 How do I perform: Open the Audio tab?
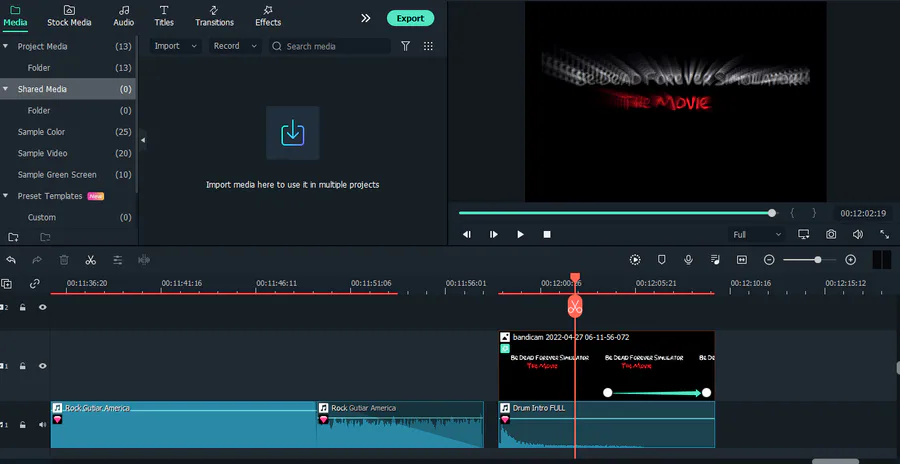pos(123,16)
